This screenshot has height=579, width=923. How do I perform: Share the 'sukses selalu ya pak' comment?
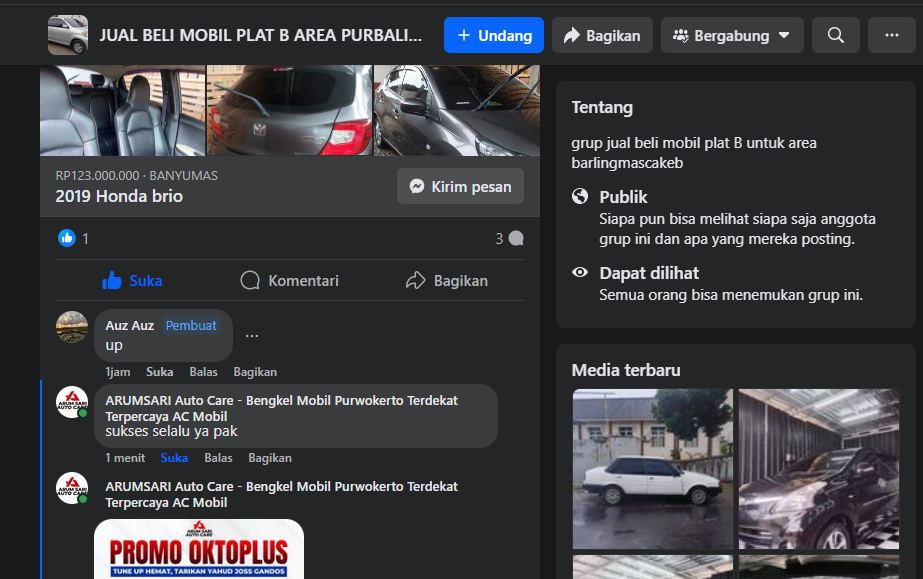coord(270,458)
